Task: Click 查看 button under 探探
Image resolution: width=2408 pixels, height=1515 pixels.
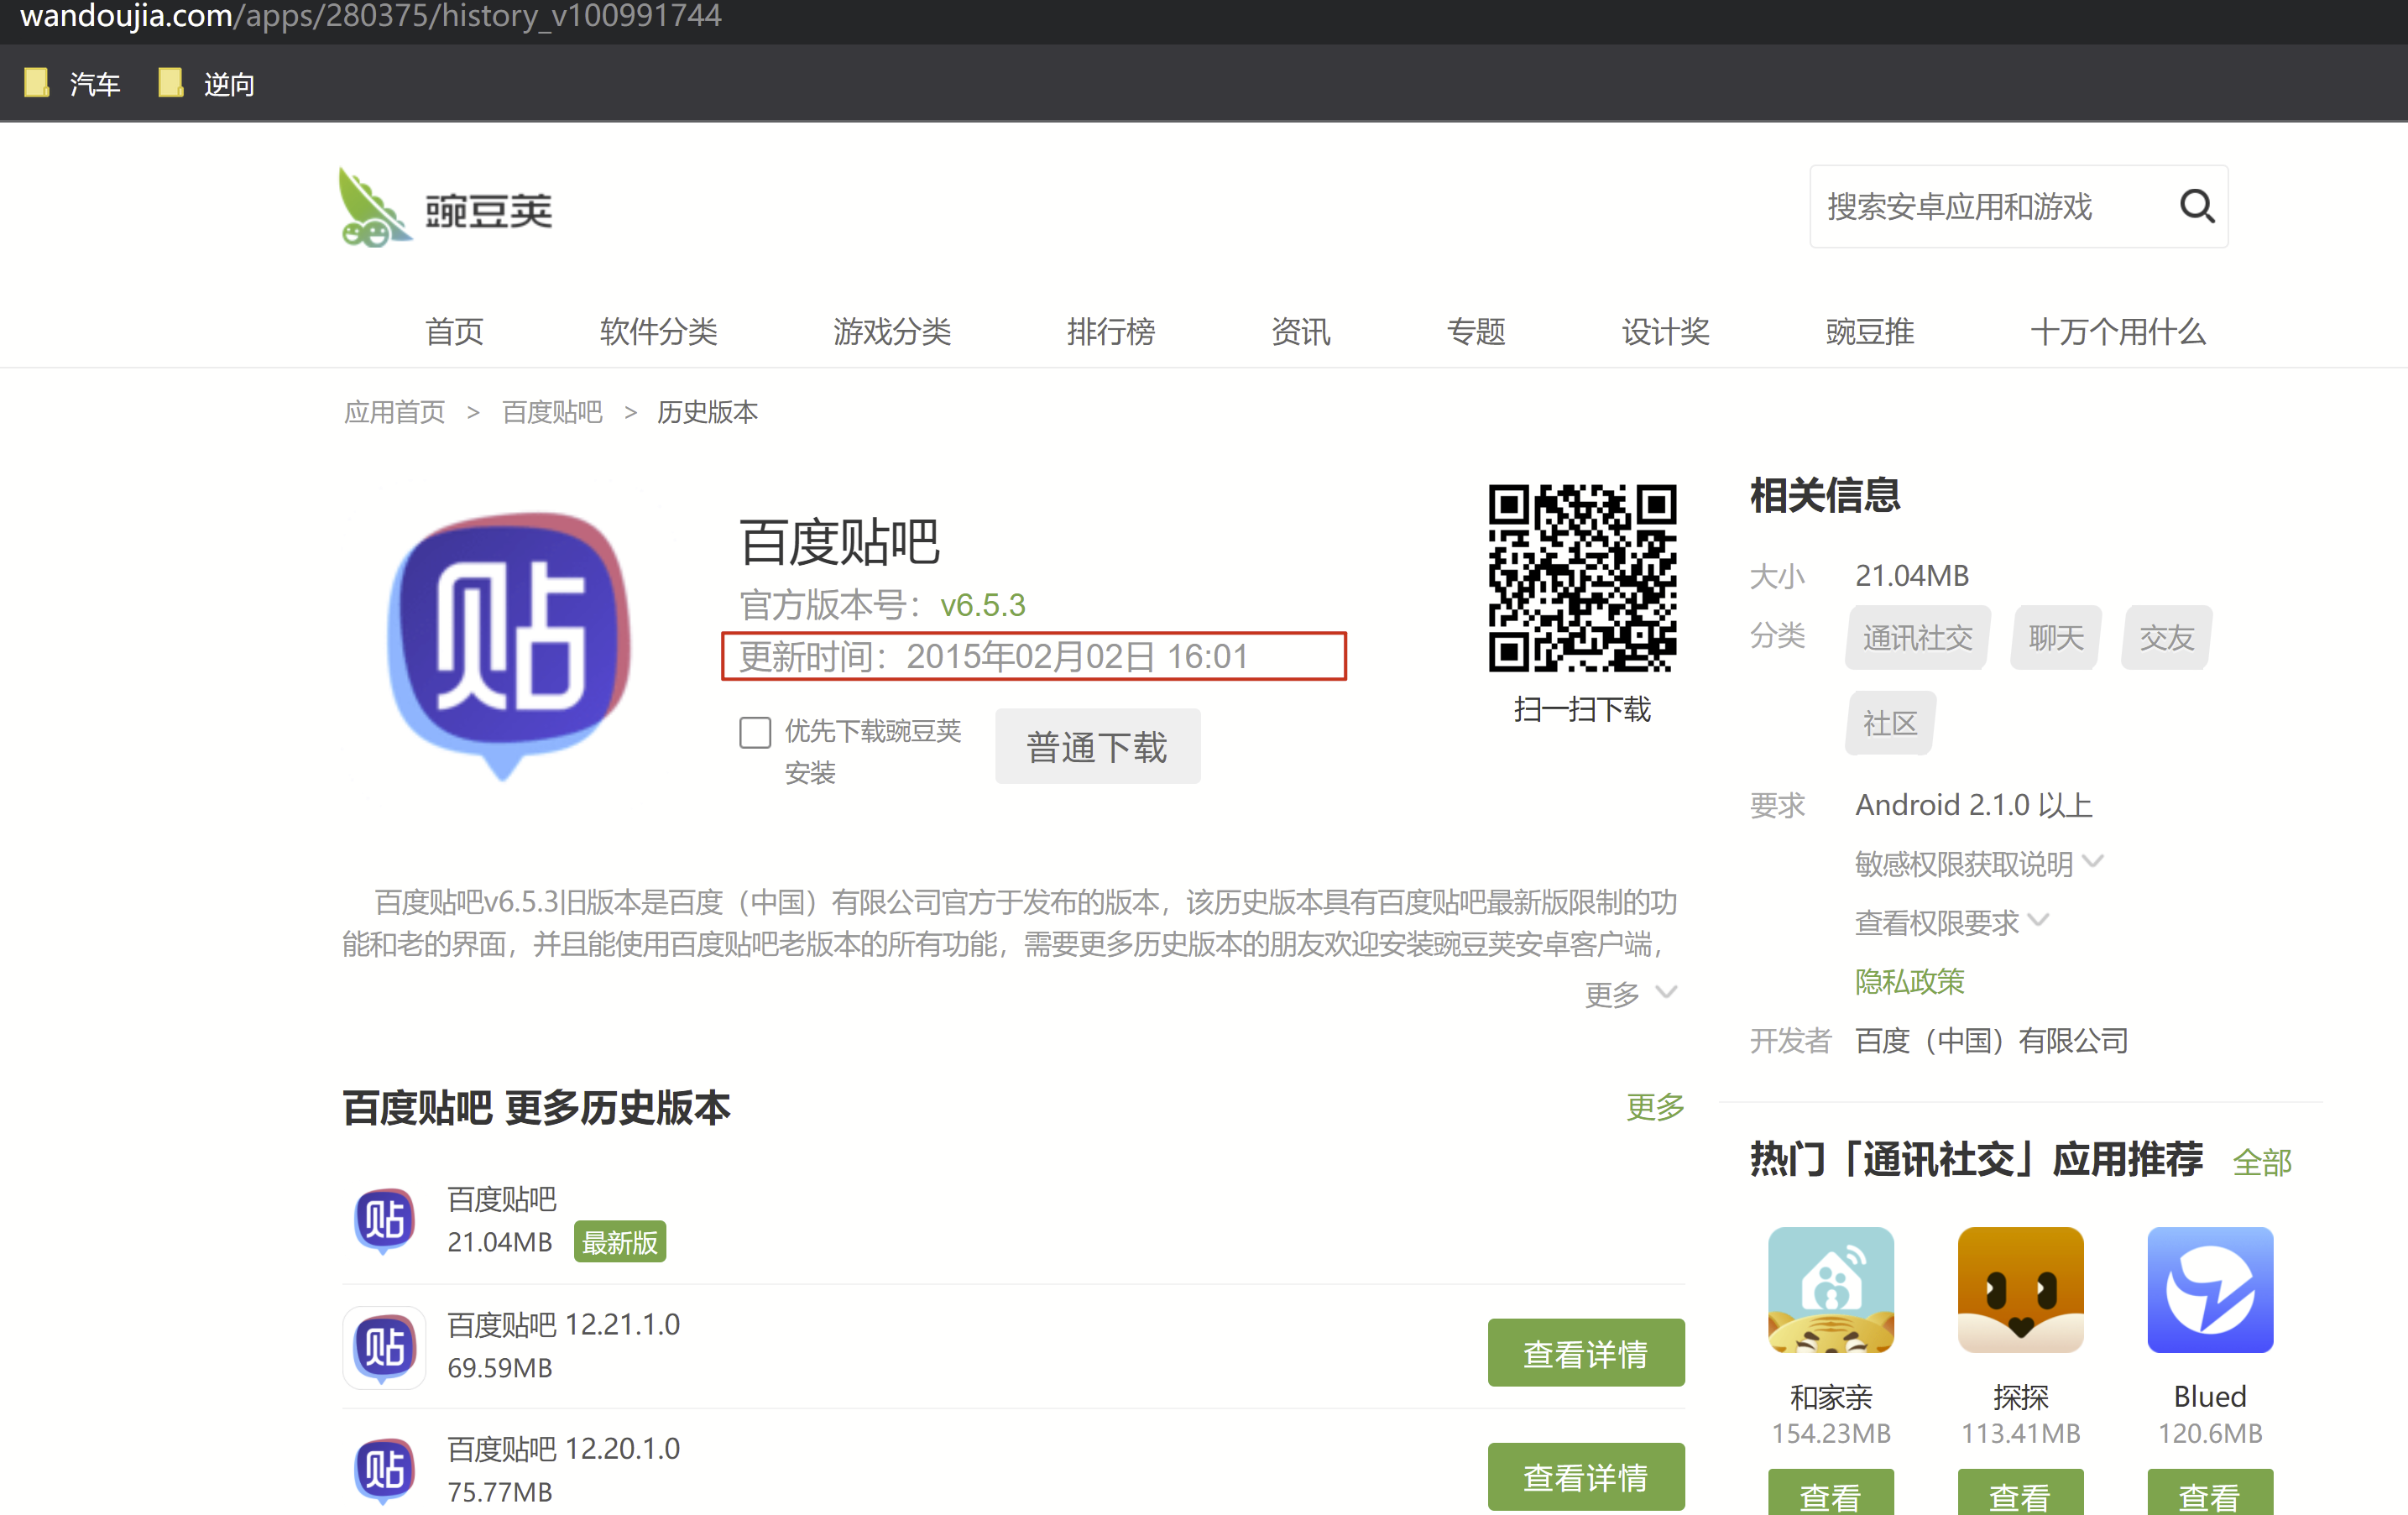Action: [x=2020, y=1492]
